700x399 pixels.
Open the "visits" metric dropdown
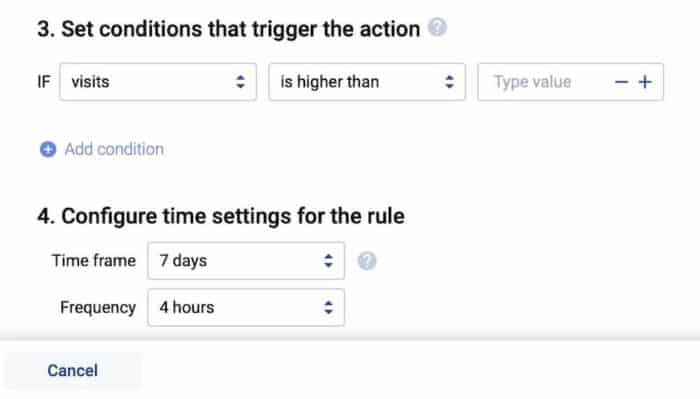point(158,82)
